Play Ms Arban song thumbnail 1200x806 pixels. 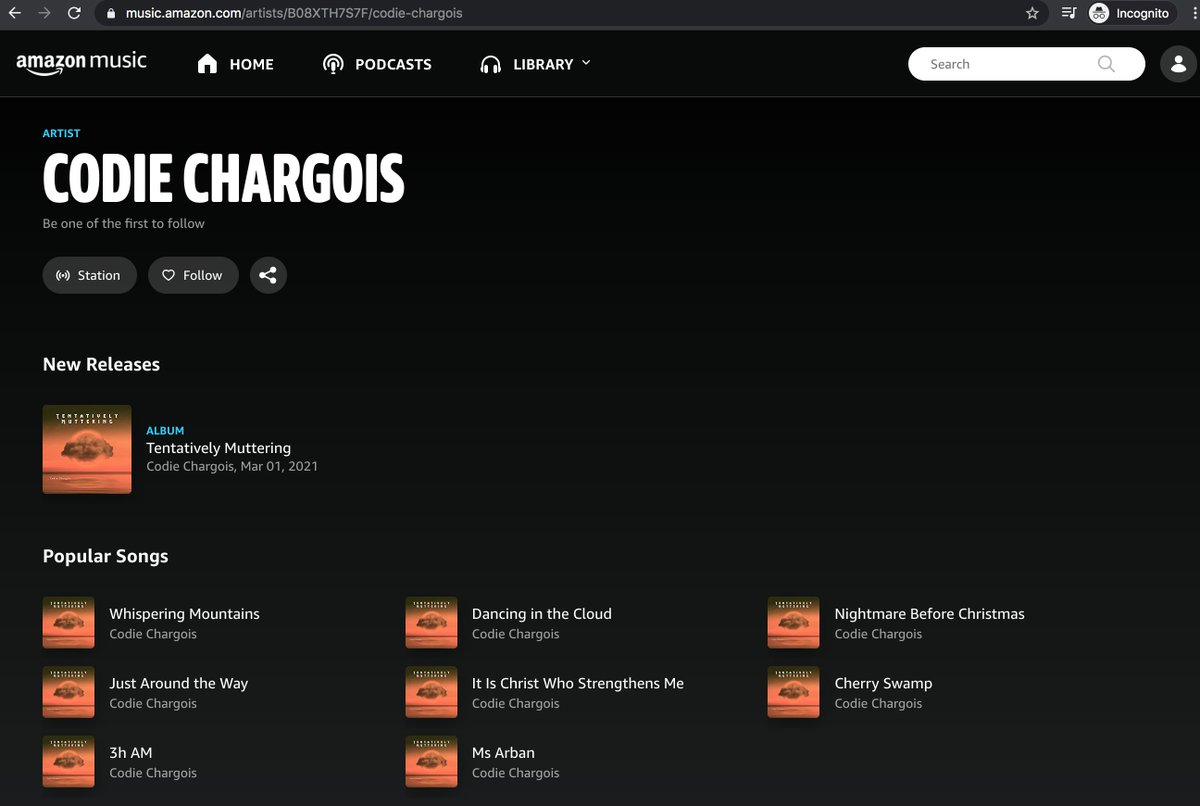click(431, 761)
